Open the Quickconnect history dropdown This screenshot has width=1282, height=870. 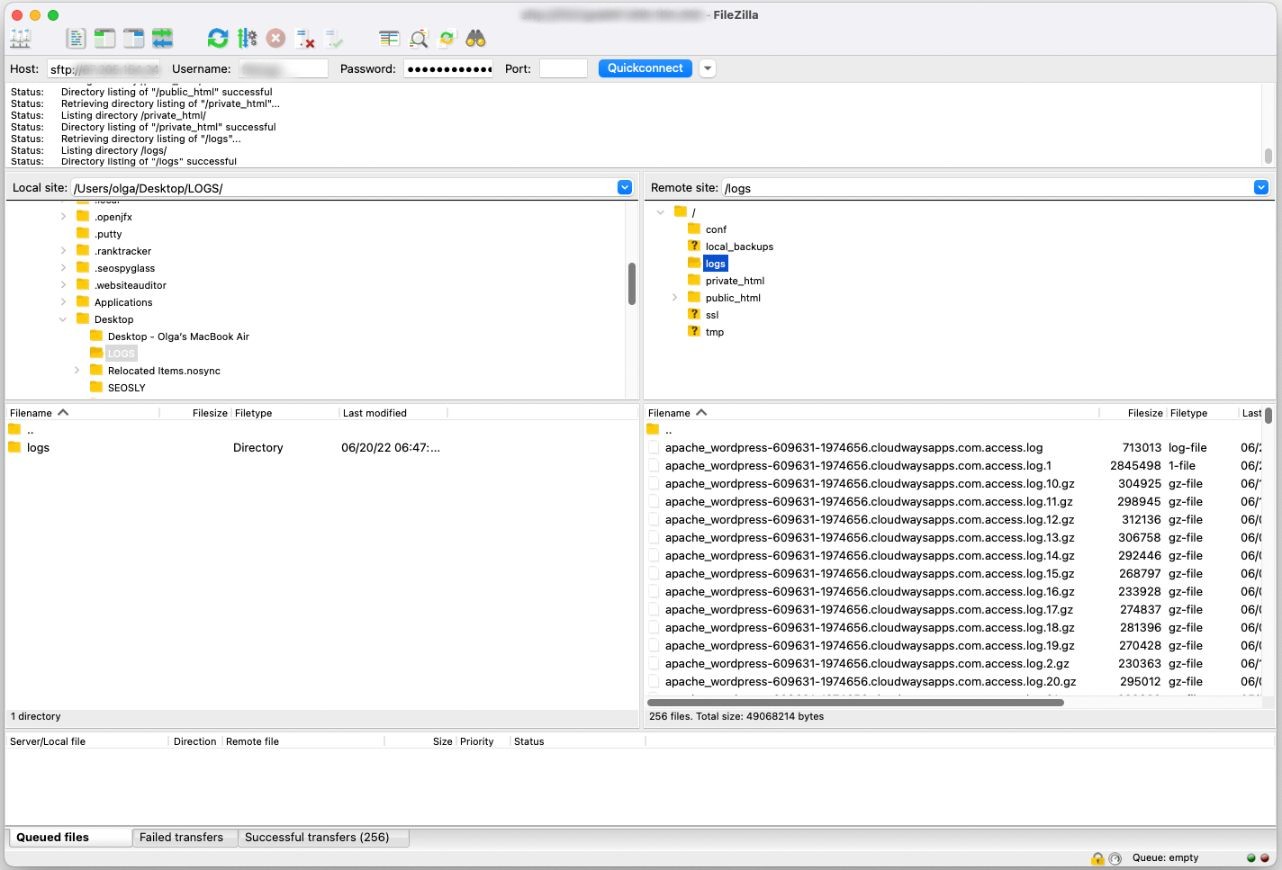[x=707, y=68]
